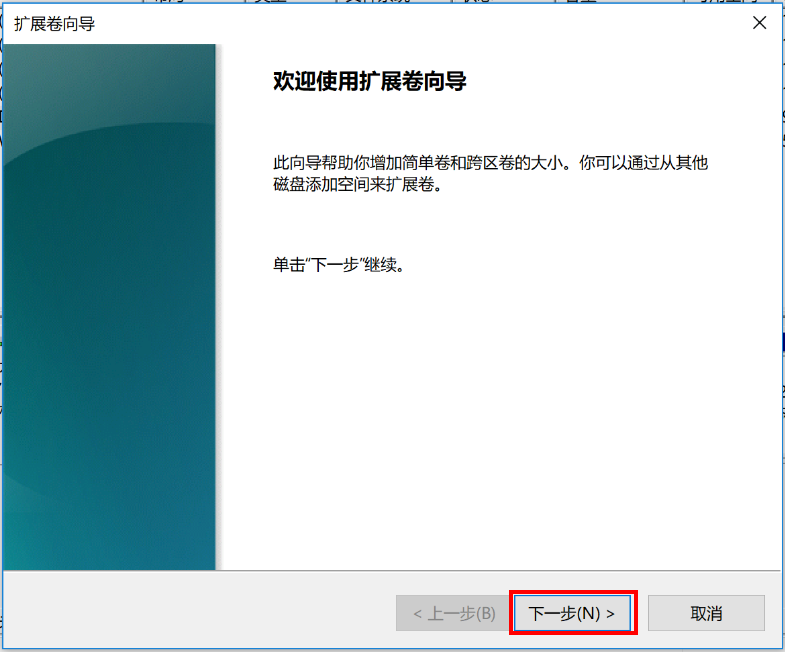Click the 下一步(N) button to continue
This screenshot has width=785, height=652.
pyautogui.click(x=572, y=613)
